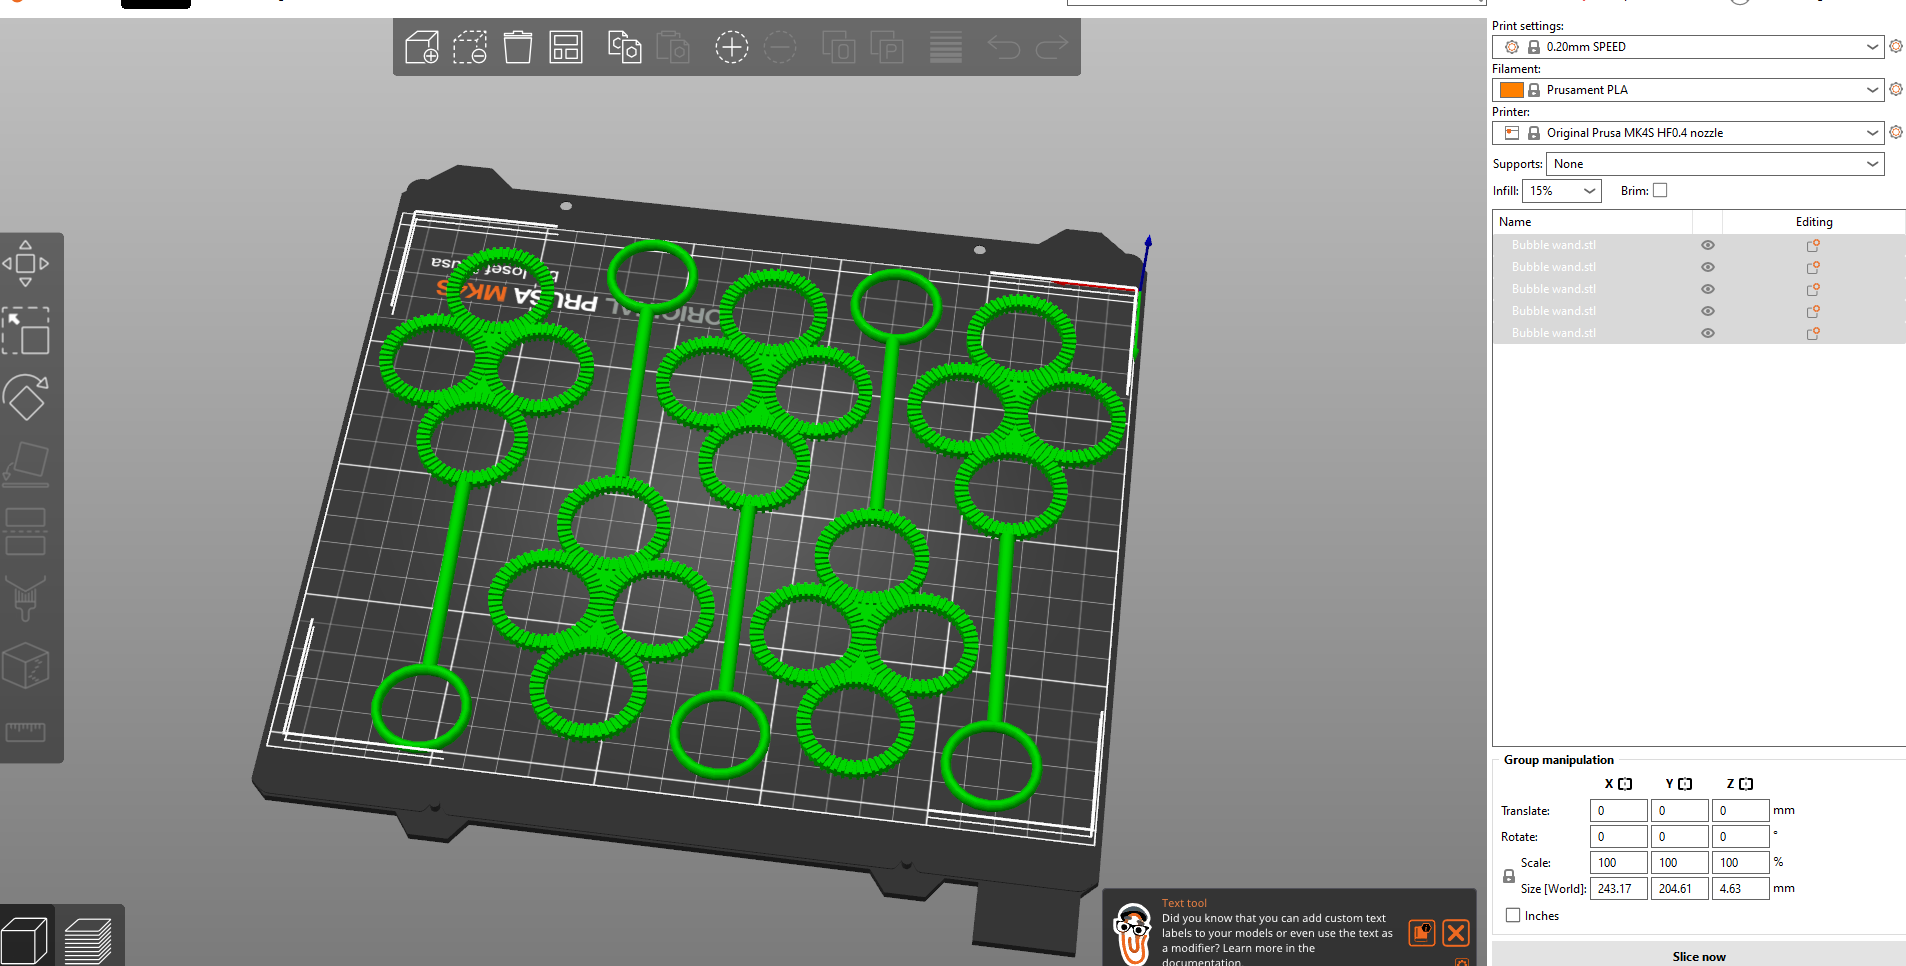
Task: Click the Copy toolbar icon
Action: (625, 47)
